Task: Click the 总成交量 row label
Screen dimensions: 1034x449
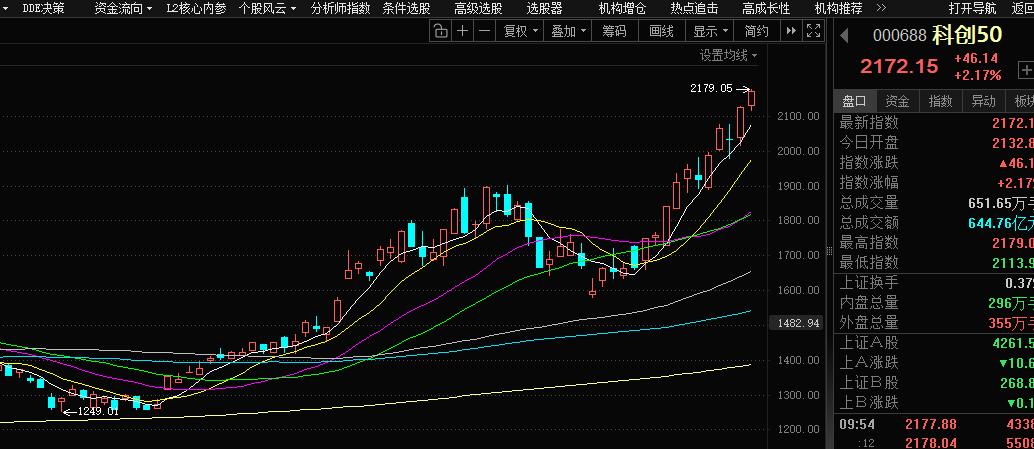Action: [869, 202]
